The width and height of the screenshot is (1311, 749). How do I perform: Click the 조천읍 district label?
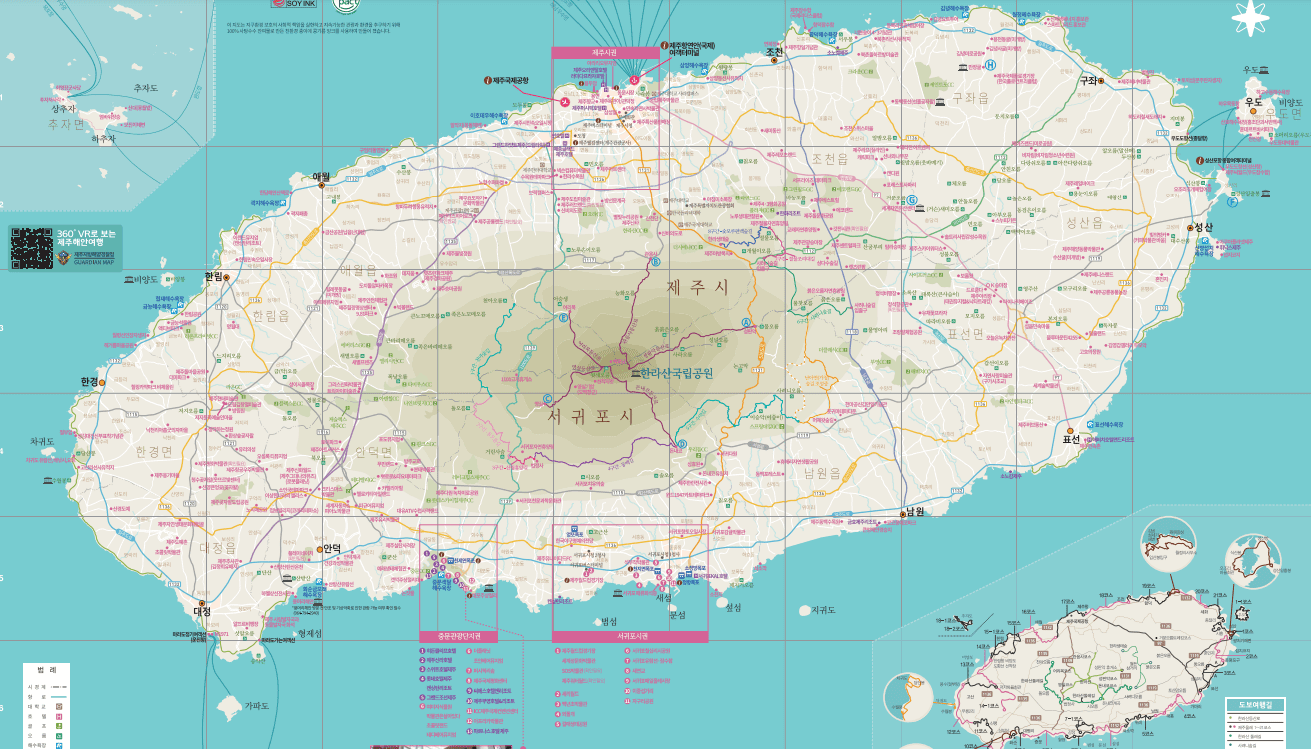830,159
